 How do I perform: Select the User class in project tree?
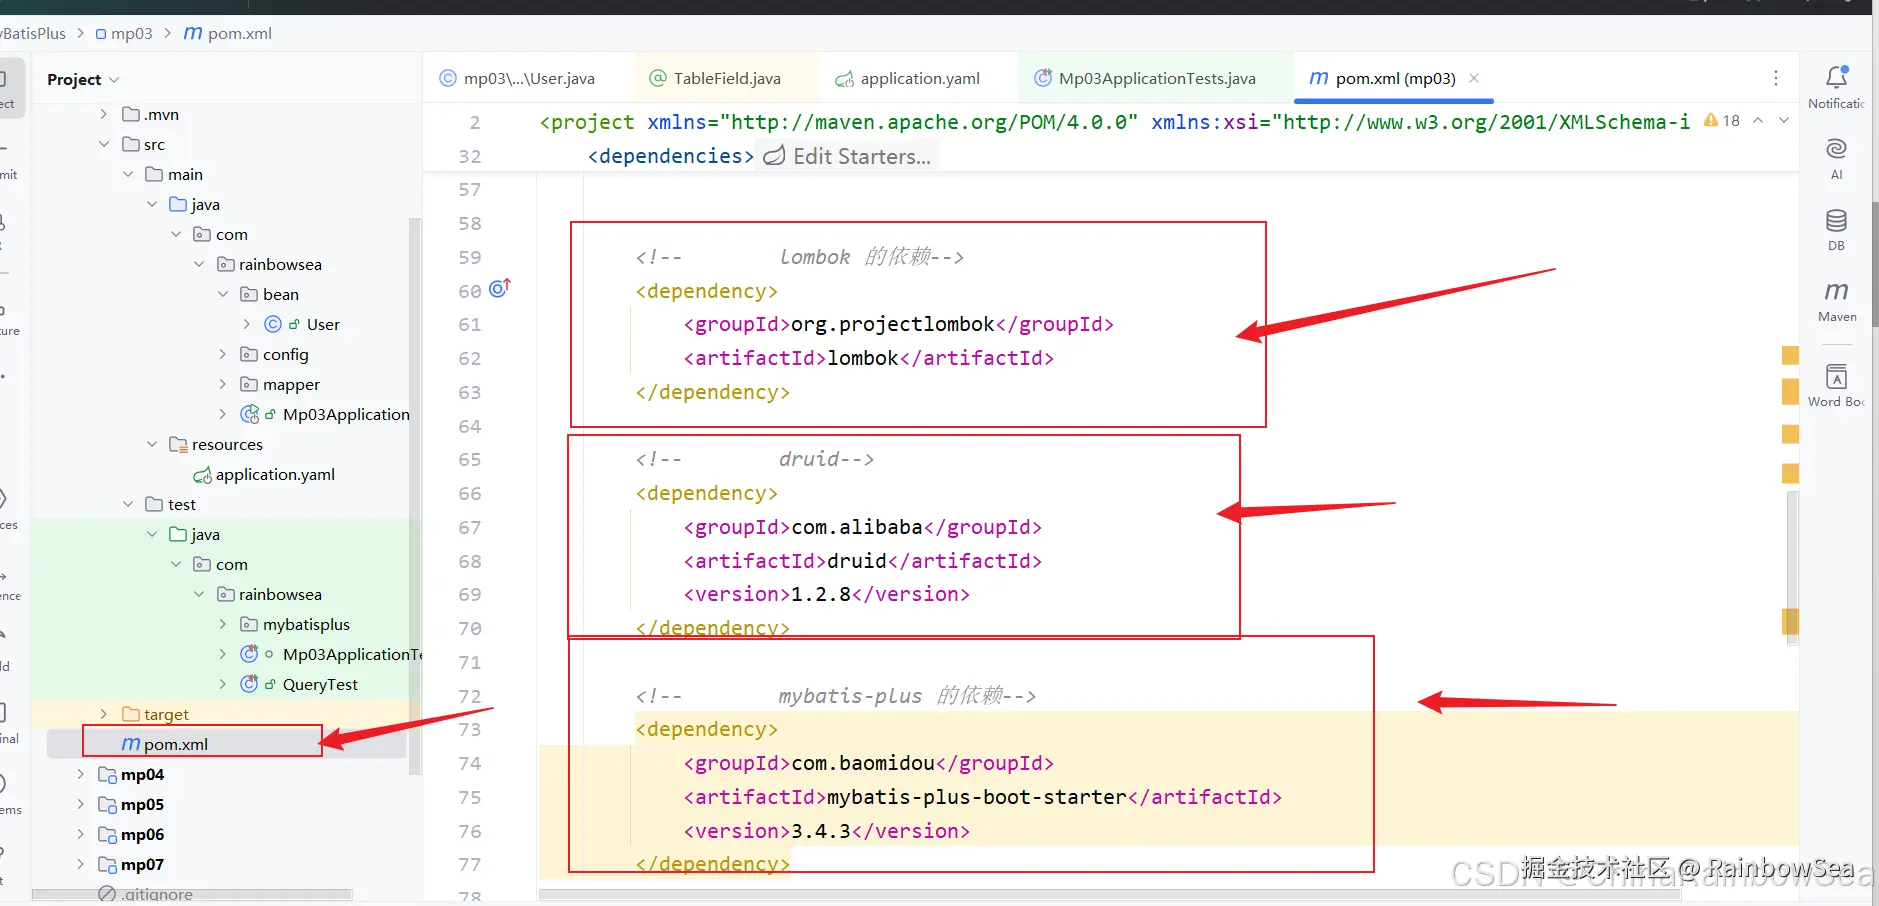pos(323,324)
